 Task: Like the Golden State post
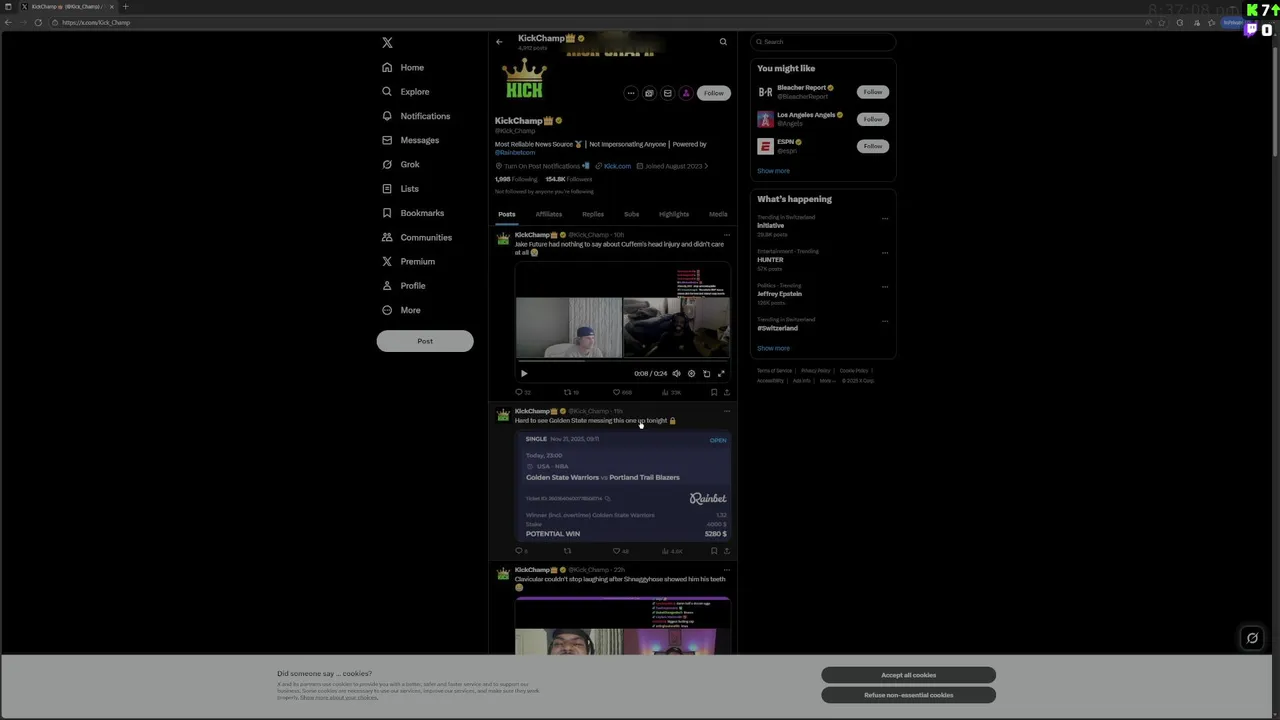click(x=621, y=551)
